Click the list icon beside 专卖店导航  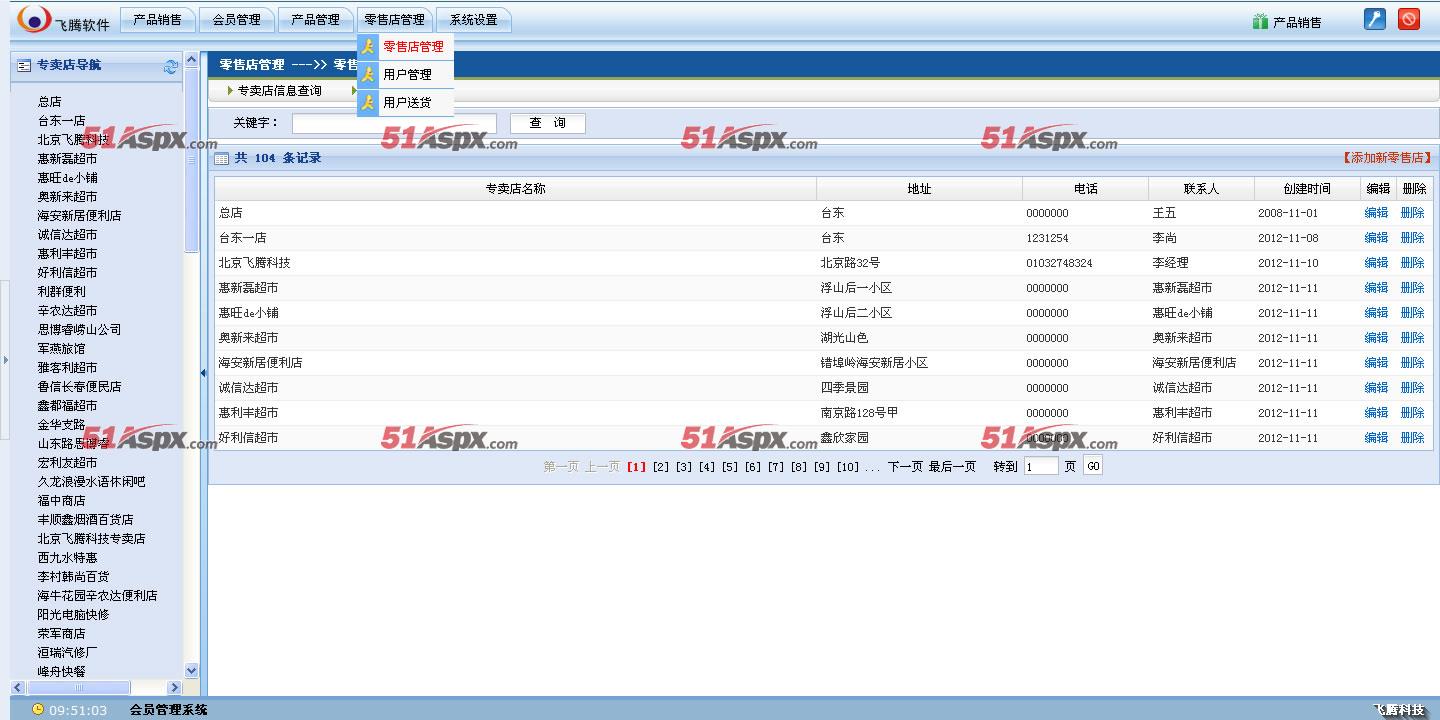pyautogui.click(x=24, y=66)
